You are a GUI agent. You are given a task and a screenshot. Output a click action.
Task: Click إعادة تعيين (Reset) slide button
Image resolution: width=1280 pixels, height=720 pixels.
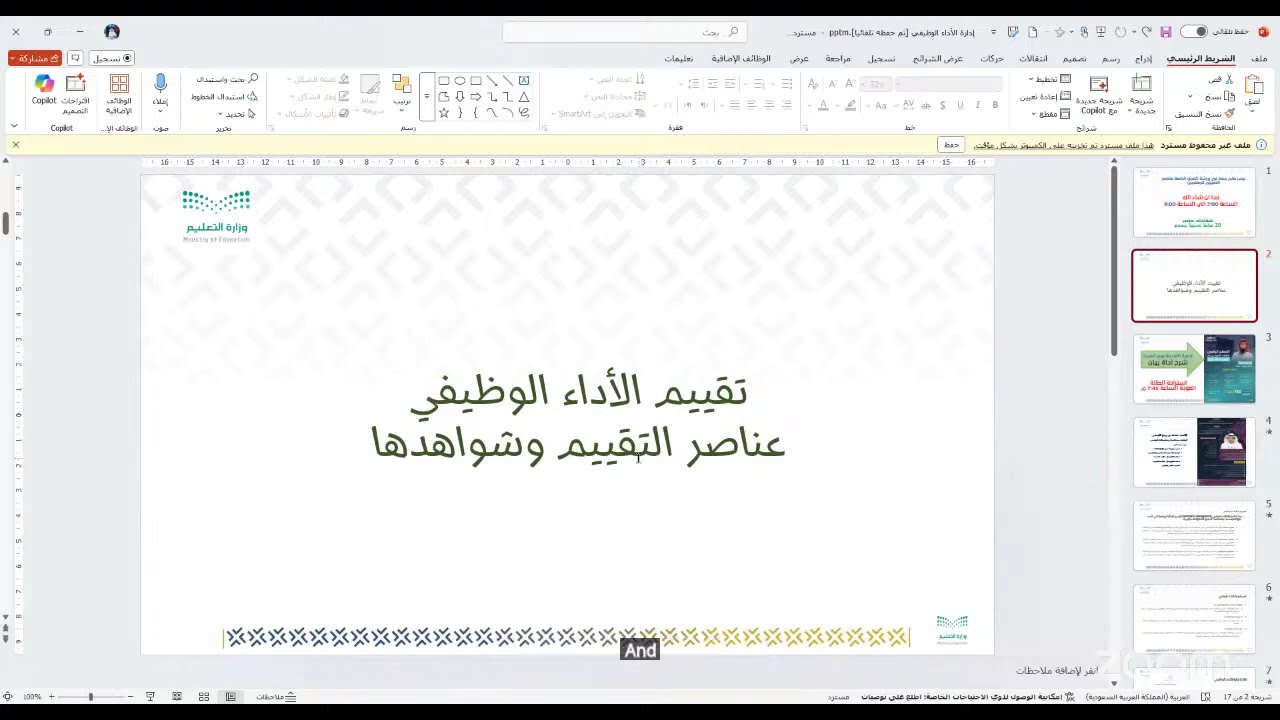(x=1045, y=97)
